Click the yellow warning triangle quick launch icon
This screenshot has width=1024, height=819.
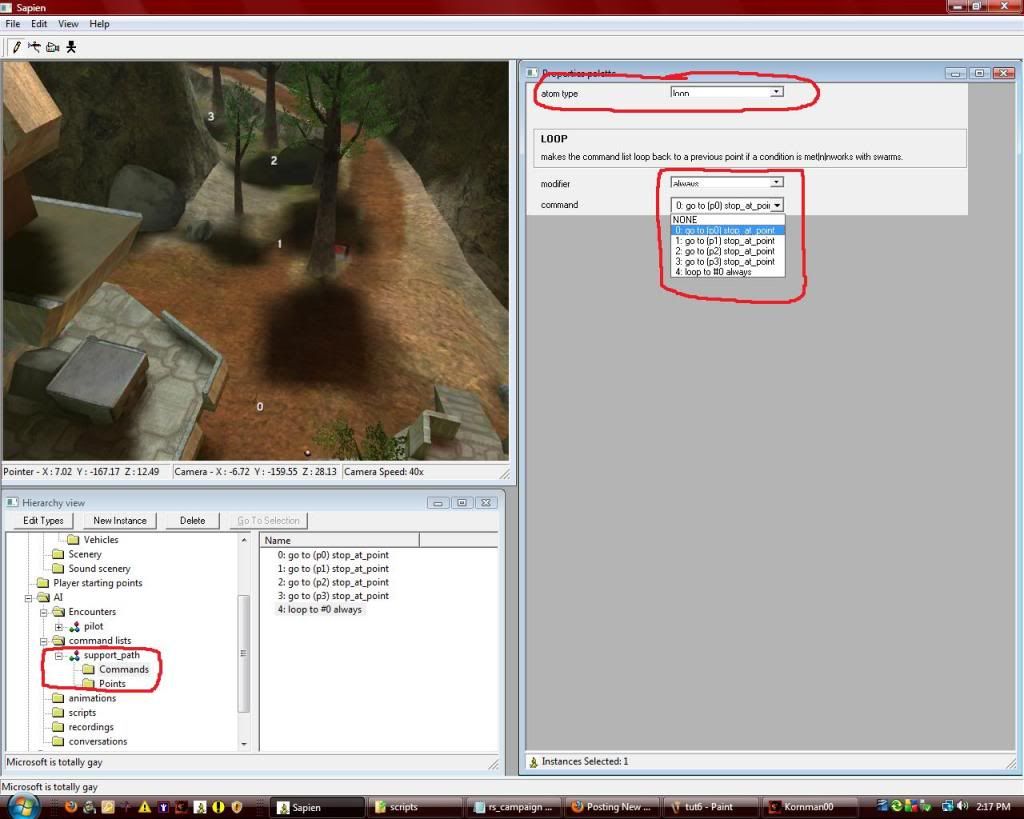[144, 807]
